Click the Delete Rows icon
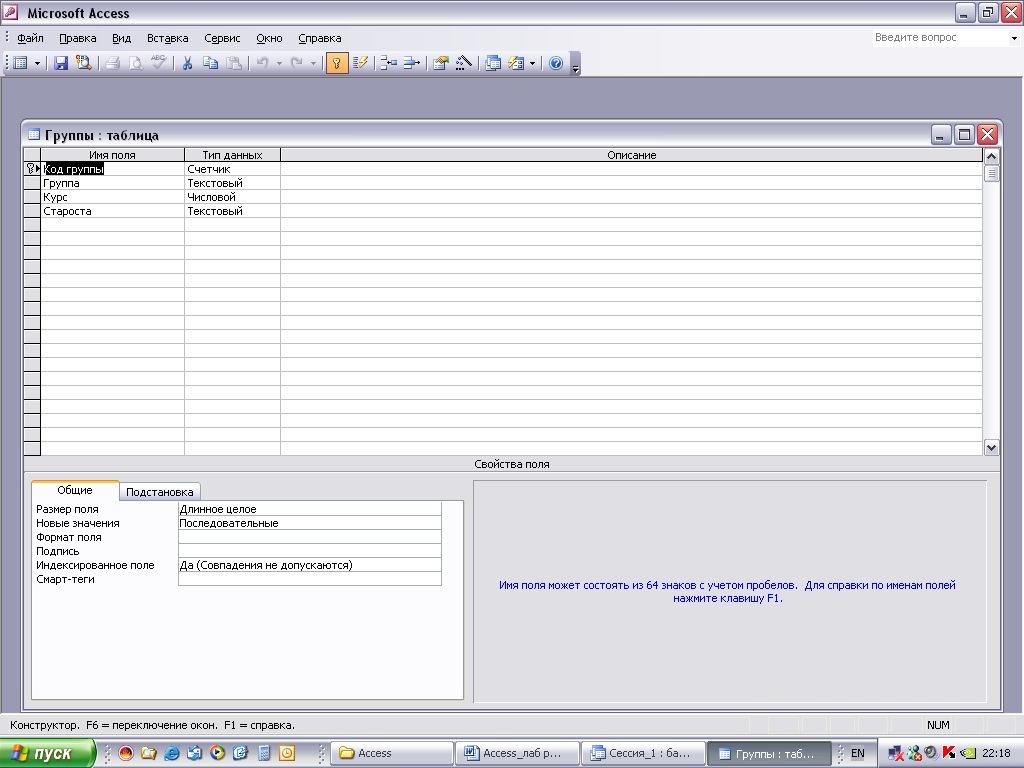This screenshot has height=768, width=1024. [x=411, y=63]
